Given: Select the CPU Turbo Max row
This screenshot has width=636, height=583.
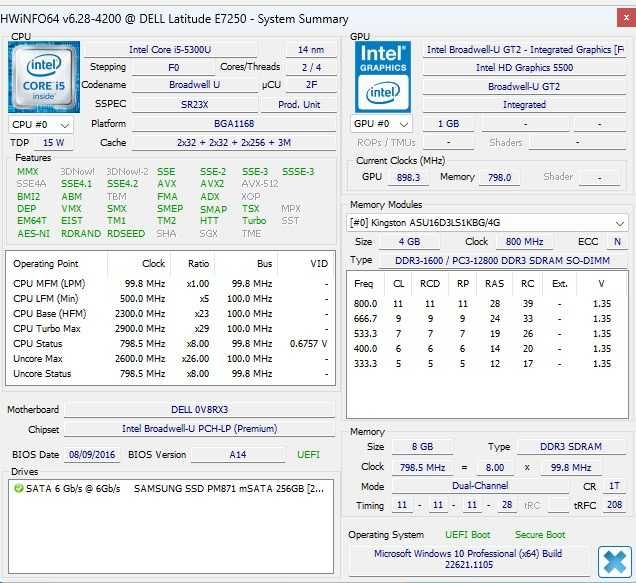Looking at the screenshot, I should pyautogui.click(x=170, y=329).
